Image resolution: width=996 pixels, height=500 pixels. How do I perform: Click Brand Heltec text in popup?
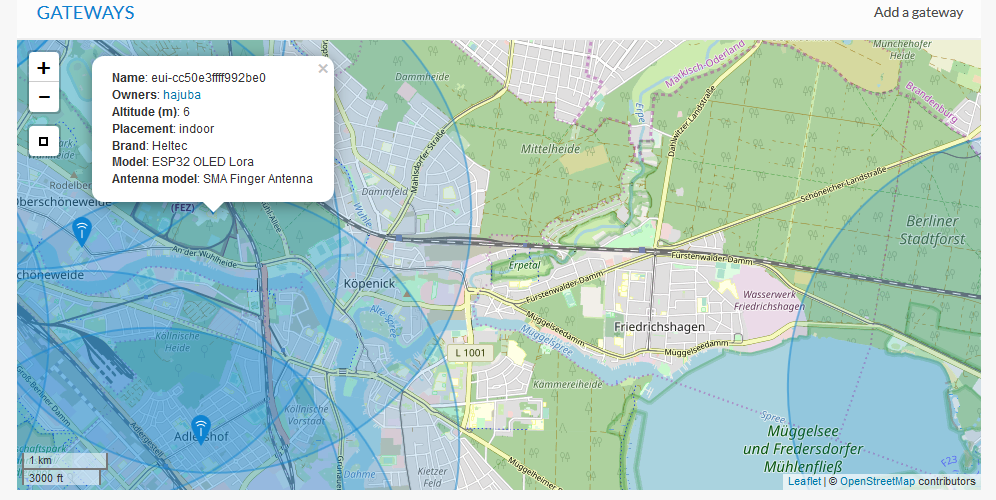[149, 145]
